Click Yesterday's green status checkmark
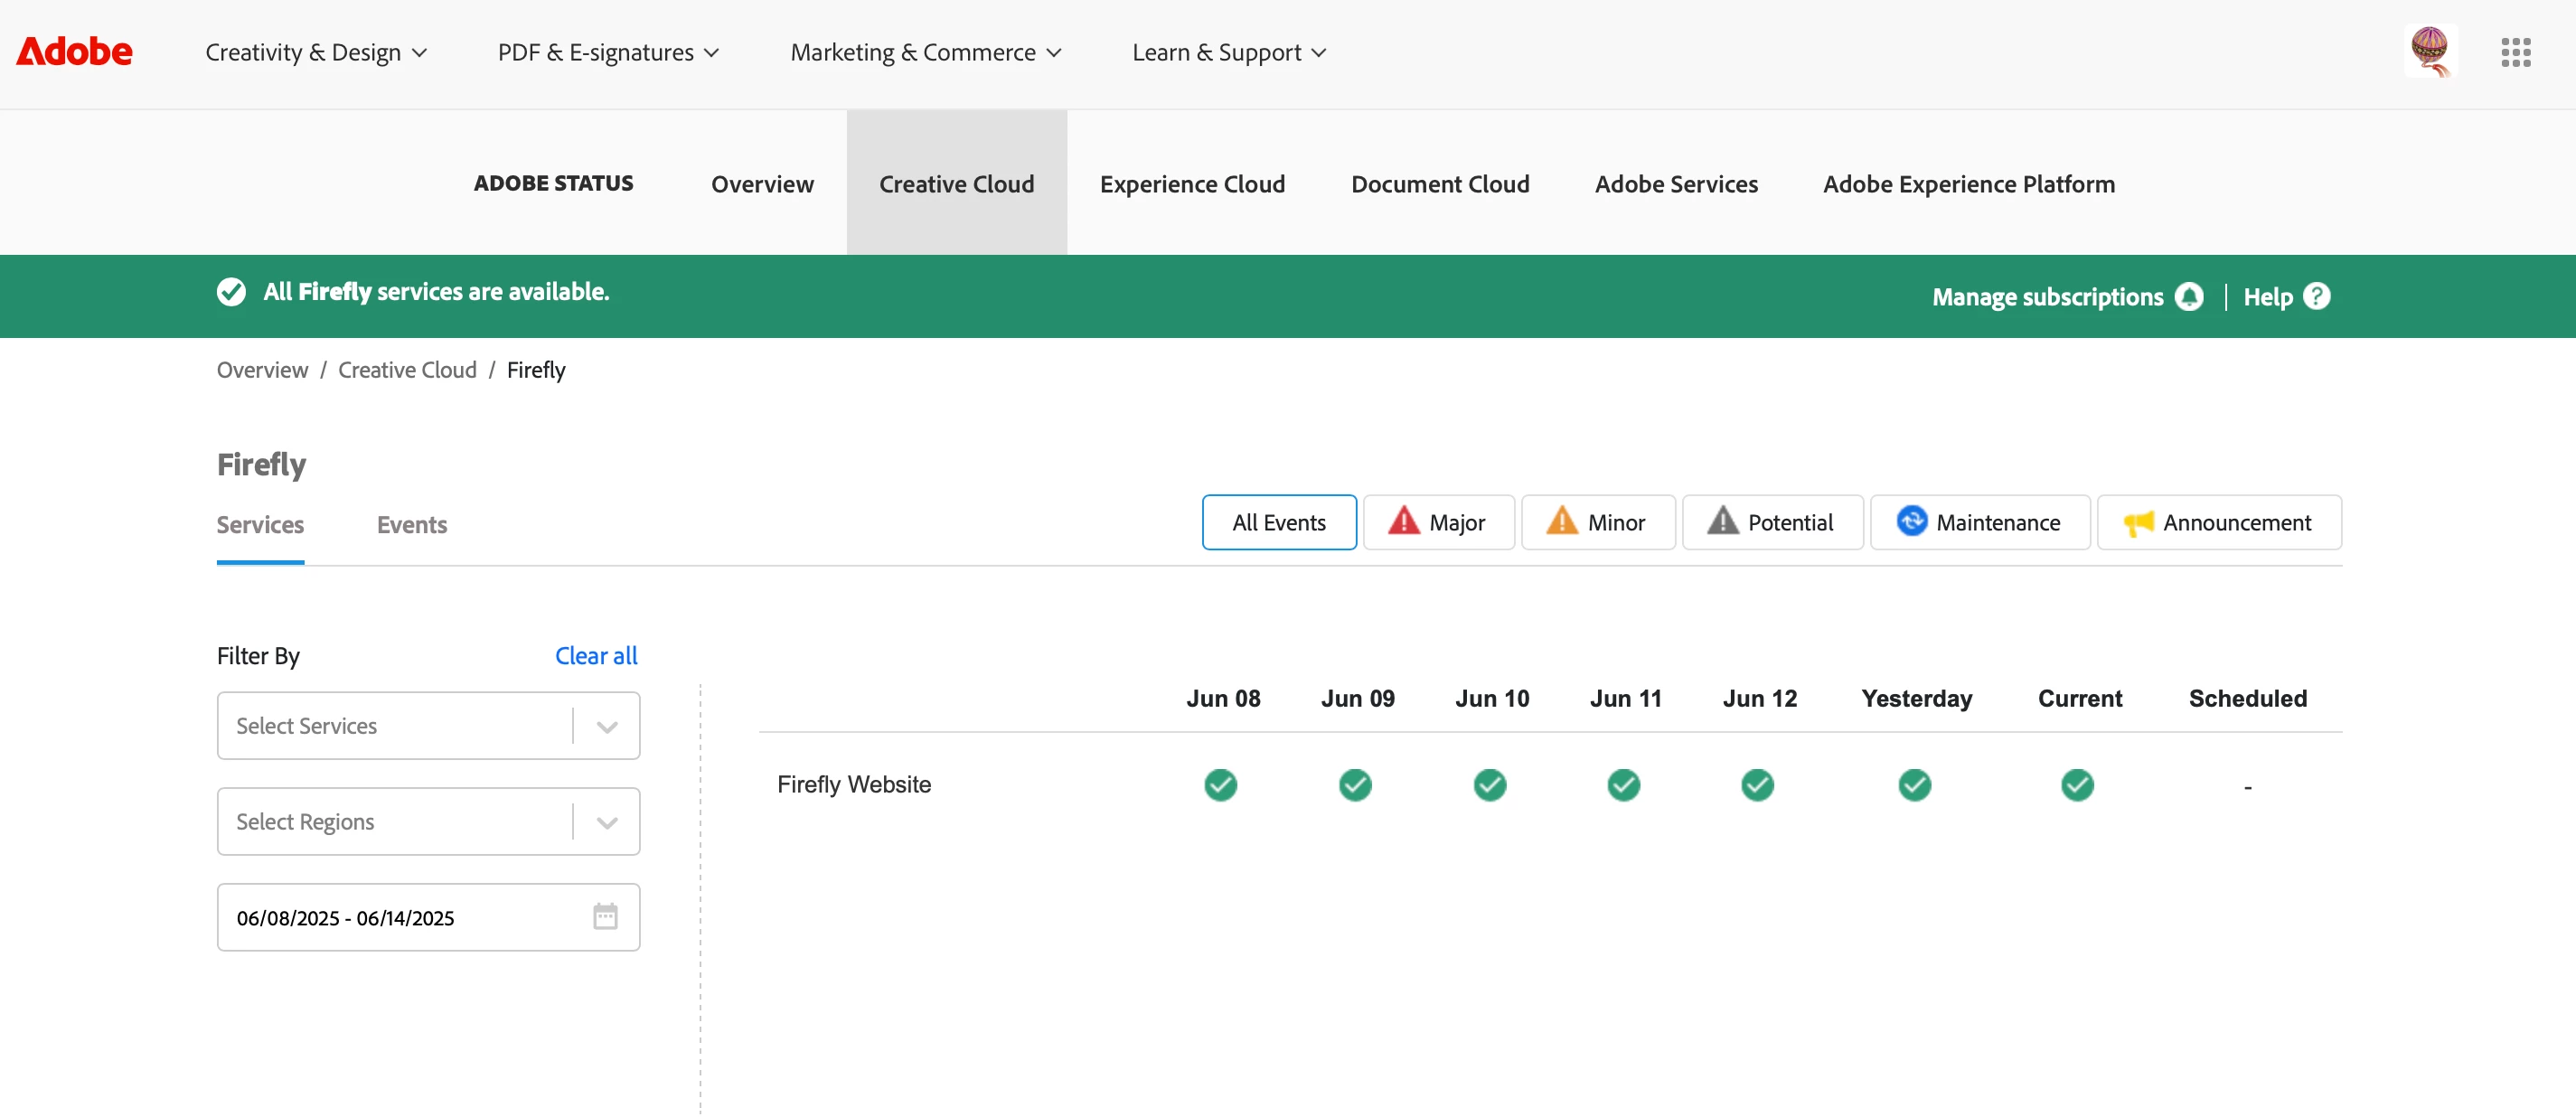The height and width of the screenshot is (1117, 2576). click(1914, 785)
